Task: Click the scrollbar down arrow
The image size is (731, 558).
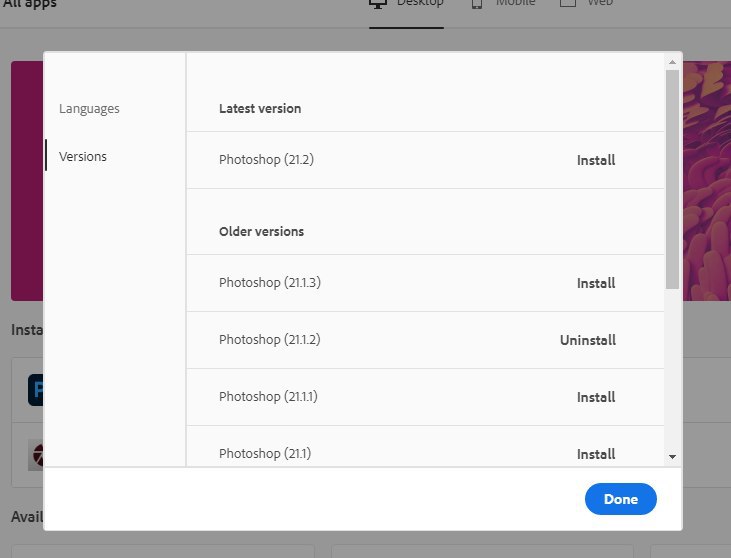Action: (x=672, y=457)
